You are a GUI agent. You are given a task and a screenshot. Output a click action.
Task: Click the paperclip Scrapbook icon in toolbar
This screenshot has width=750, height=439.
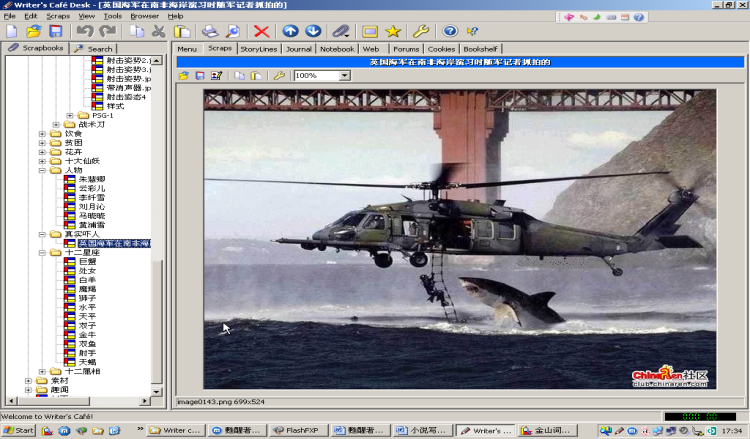[x=341, y=32]
